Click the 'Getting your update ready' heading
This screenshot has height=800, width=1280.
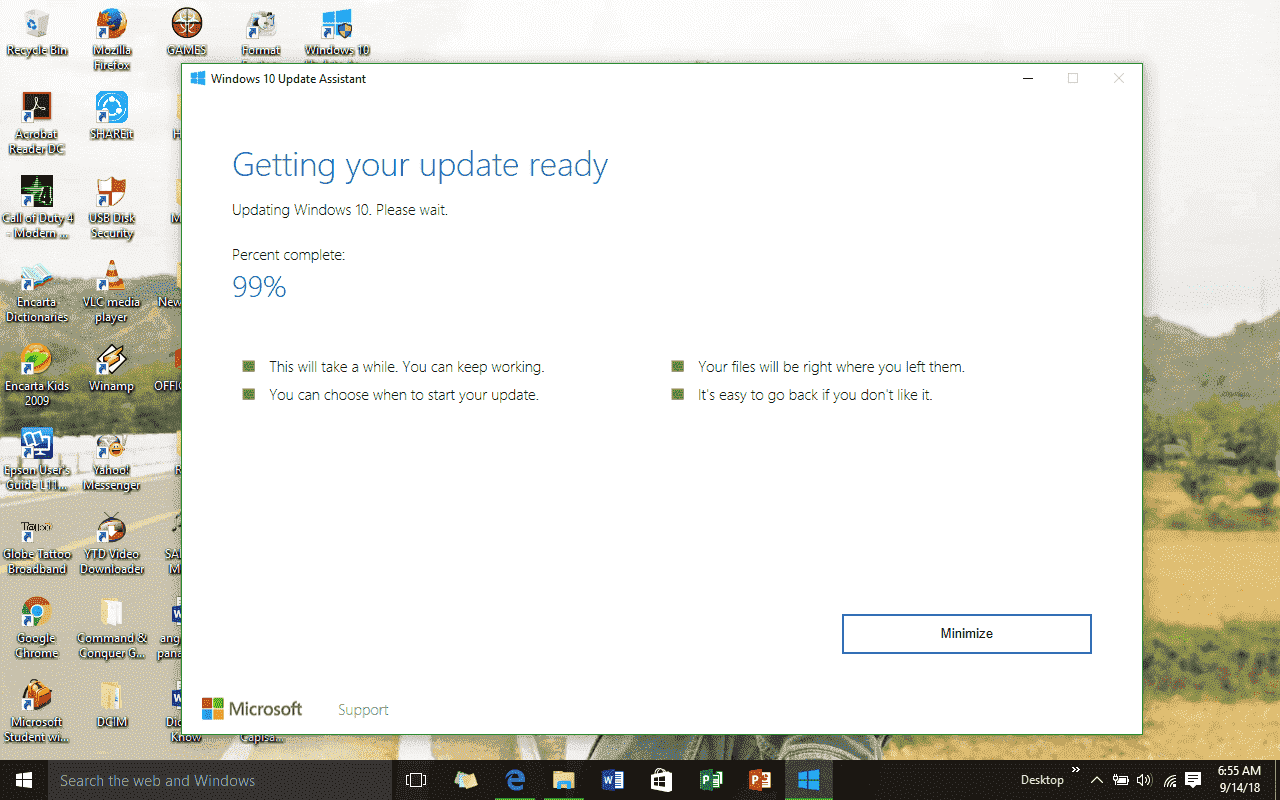[420, 166]
